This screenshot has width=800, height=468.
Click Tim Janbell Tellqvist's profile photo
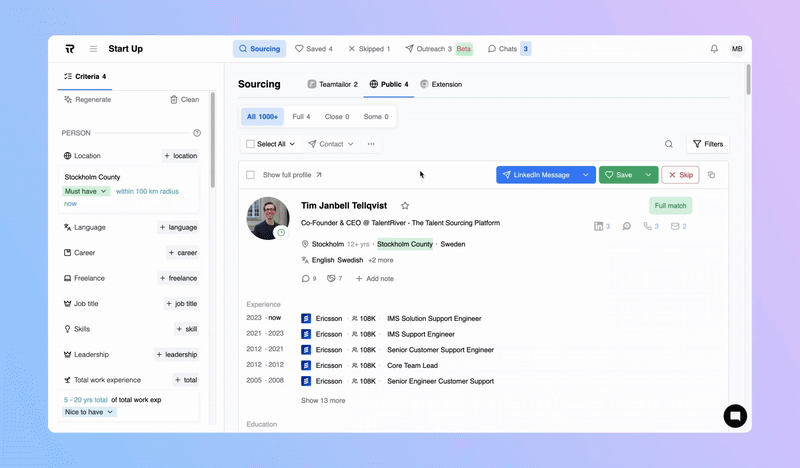pos(268,218)
